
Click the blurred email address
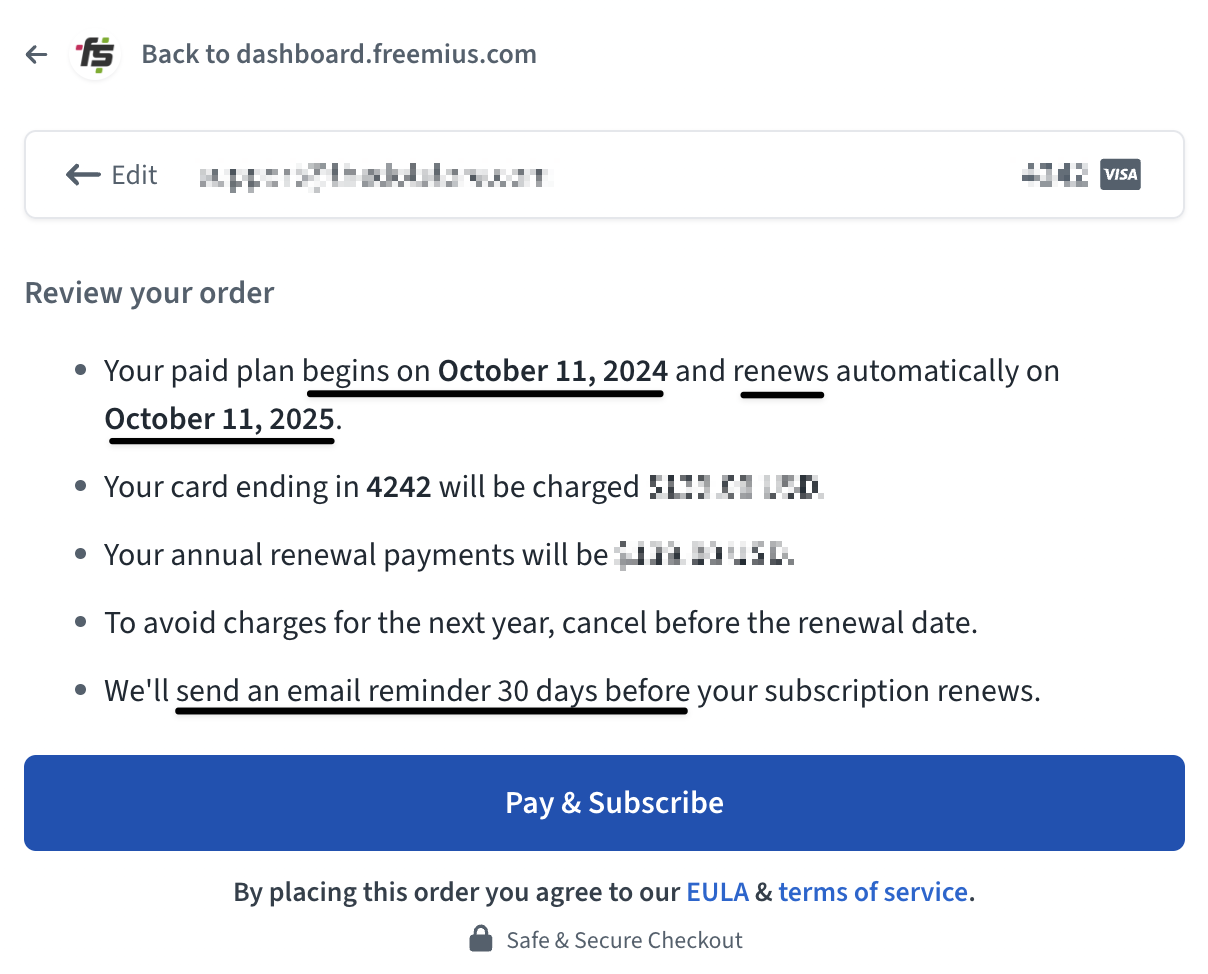(x=375, y=177)
